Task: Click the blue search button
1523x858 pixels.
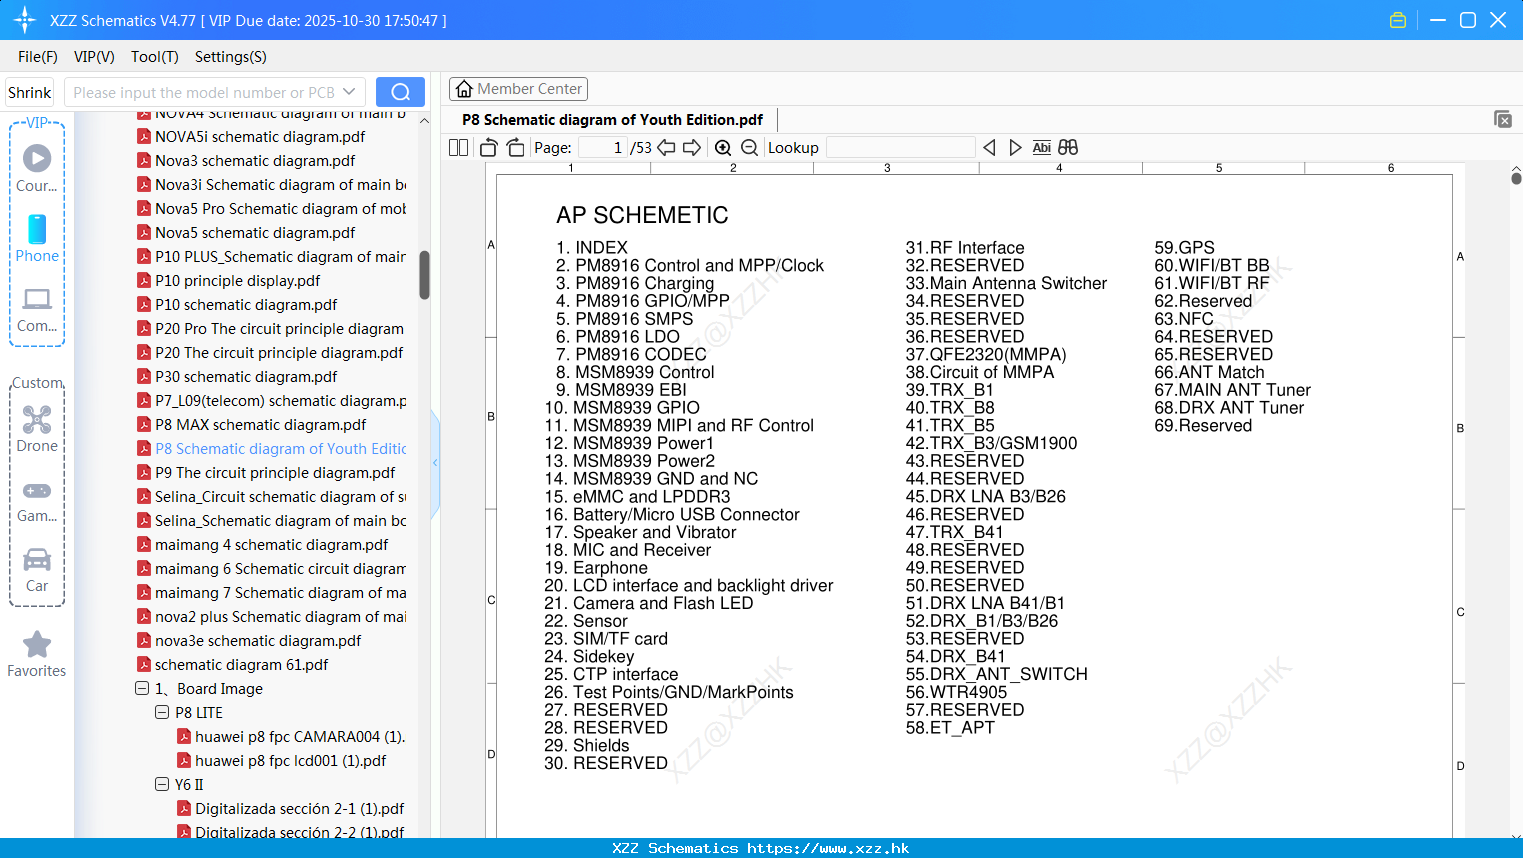Action: pos(400,92)
